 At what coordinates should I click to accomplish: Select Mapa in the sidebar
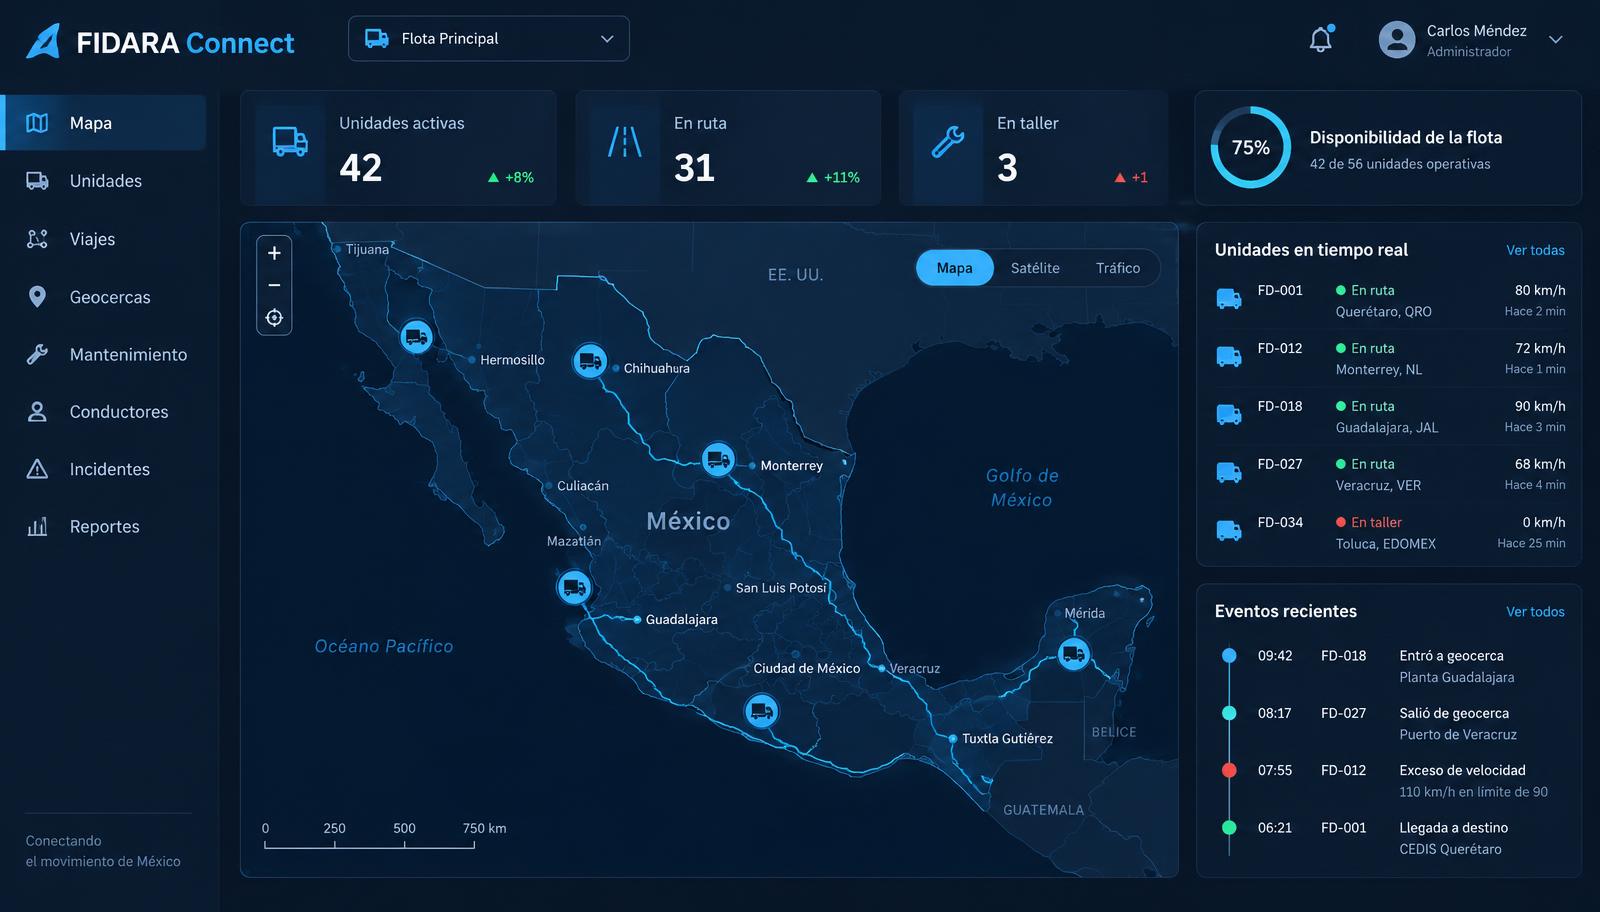(105, 123)
